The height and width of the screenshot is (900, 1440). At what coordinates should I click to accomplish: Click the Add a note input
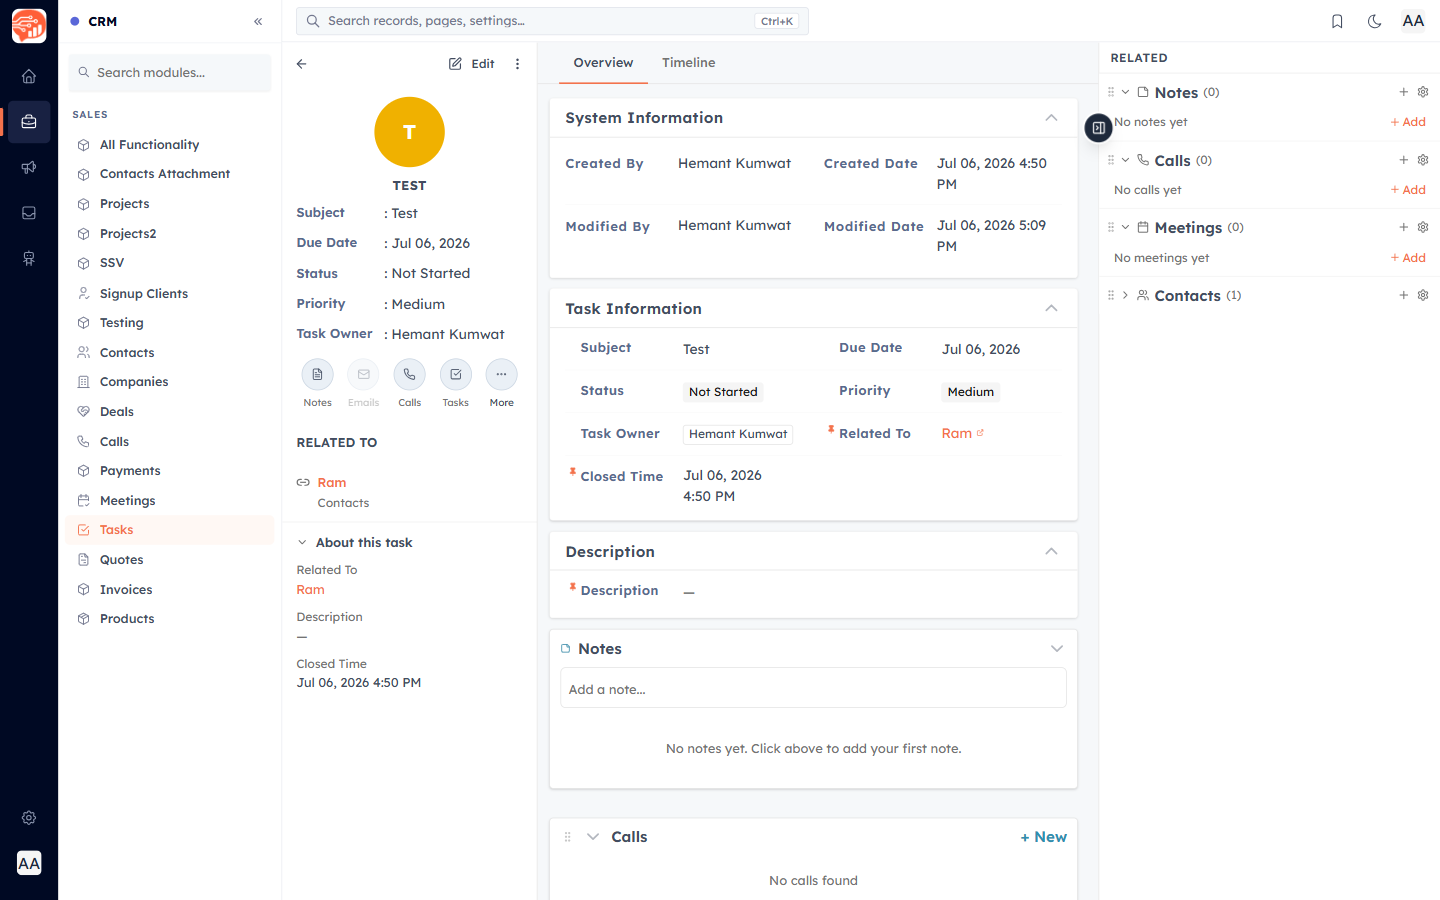pyautogui.click(x=813, y=688)
